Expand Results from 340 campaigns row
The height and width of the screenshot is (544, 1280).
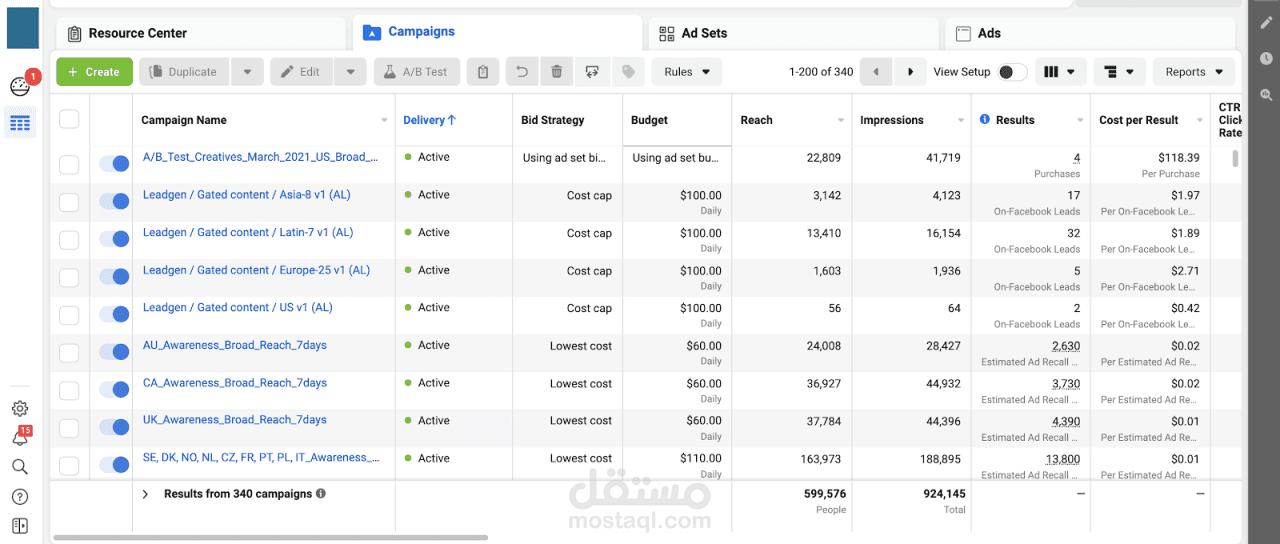click(x=145, y=494)
